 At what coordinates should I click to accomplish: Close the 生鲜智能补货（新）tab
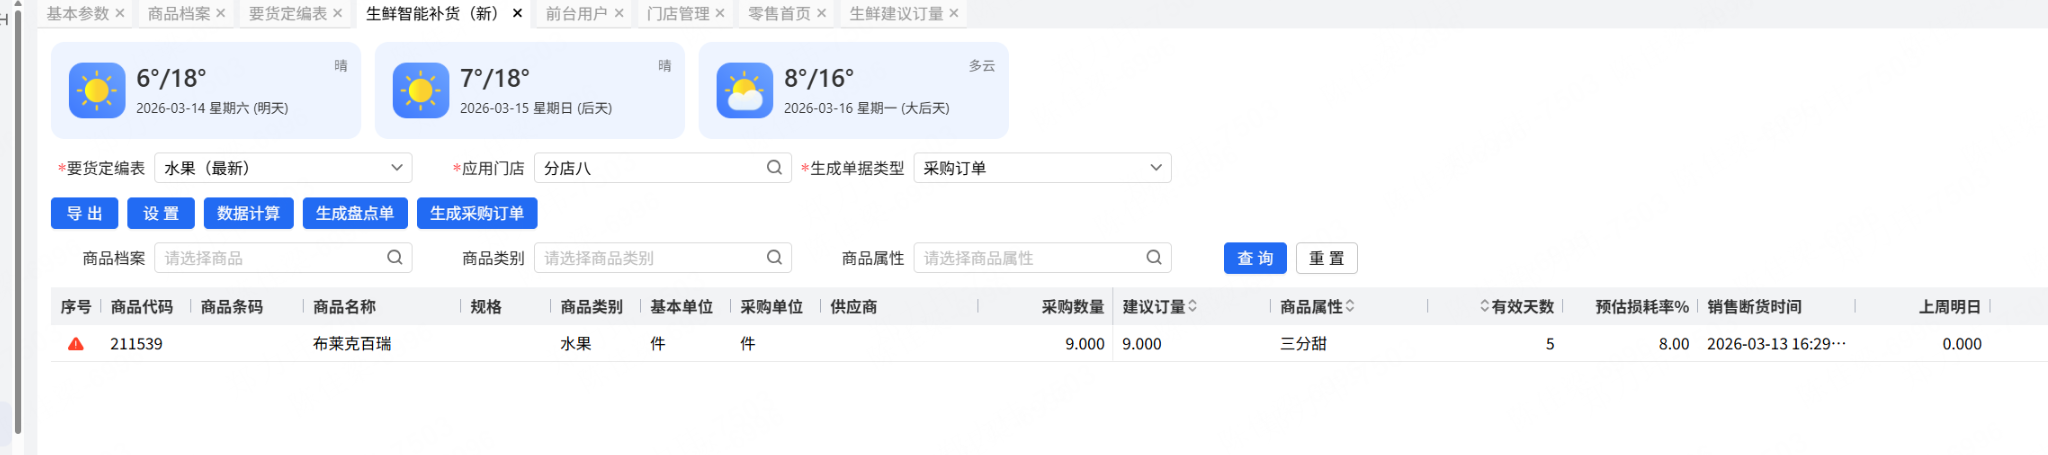[x=517, y=13]
